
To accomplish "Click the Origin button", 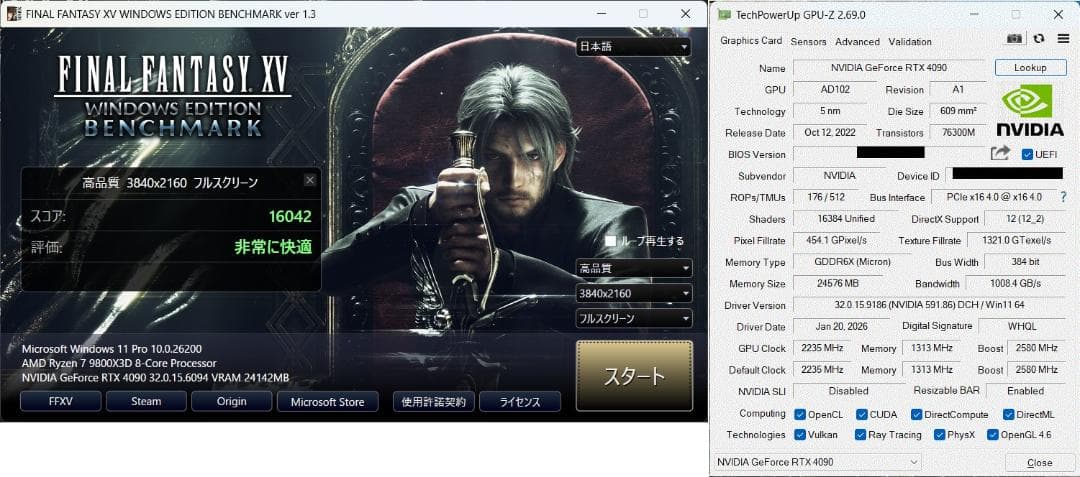I will coord(231,401).
